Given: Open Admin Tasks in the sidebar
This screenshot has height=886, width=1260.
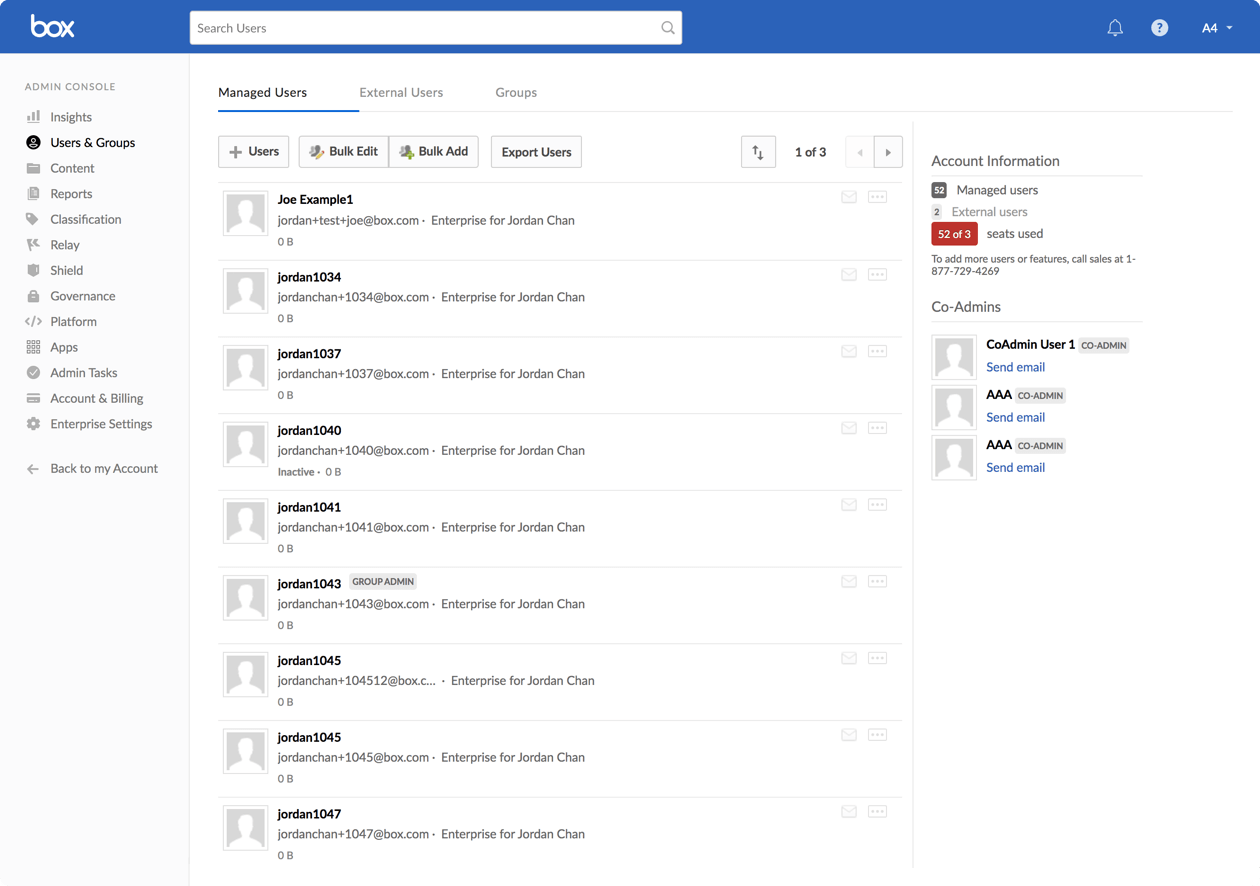Looking at the screenshot, I should coord(84,373).
